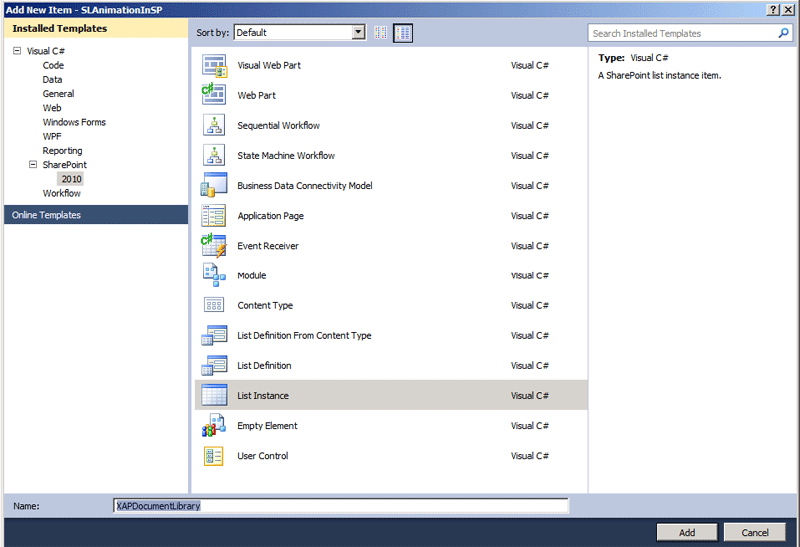Click the Application Page template icon
800x547 pixels.
(214, 215)
